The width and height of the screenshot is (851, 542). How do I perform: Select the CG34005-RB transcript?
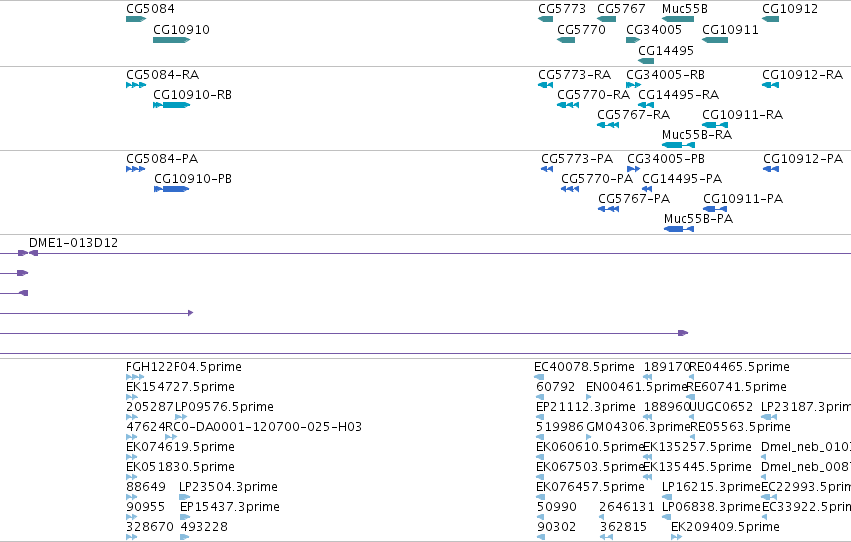(x=633, y=85)
